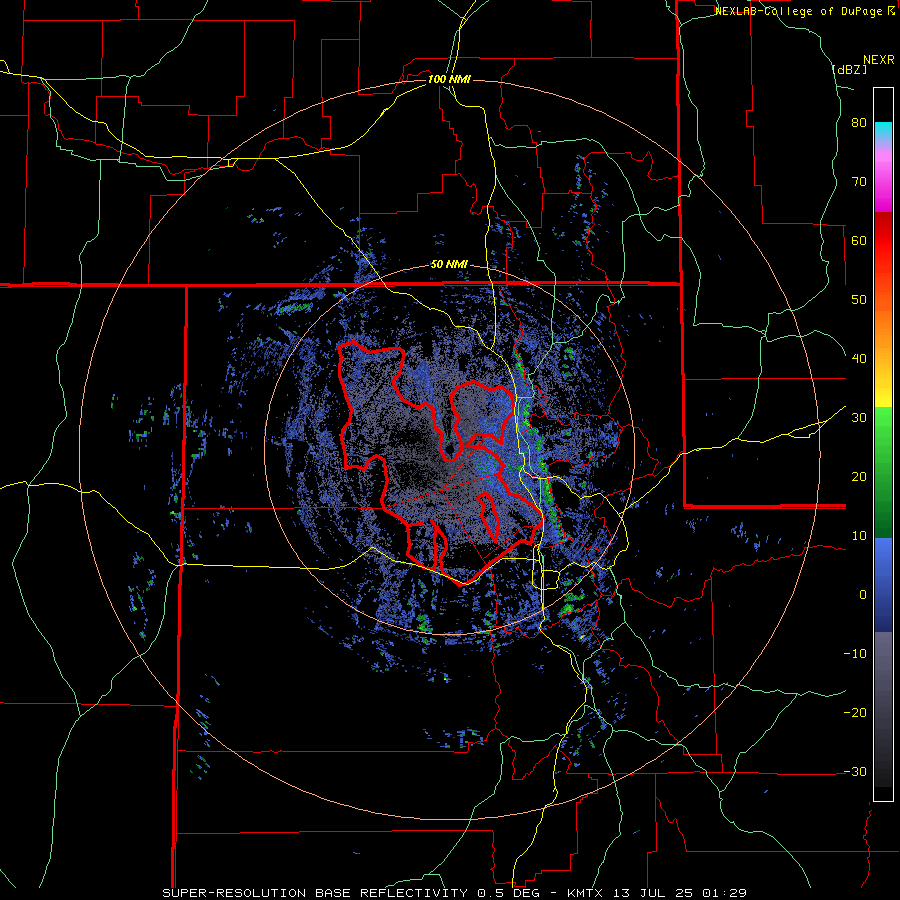Viewport: 900px width, 900px height.
Task: Click the 100 NMI range ring label
Action: click(449, 79)
